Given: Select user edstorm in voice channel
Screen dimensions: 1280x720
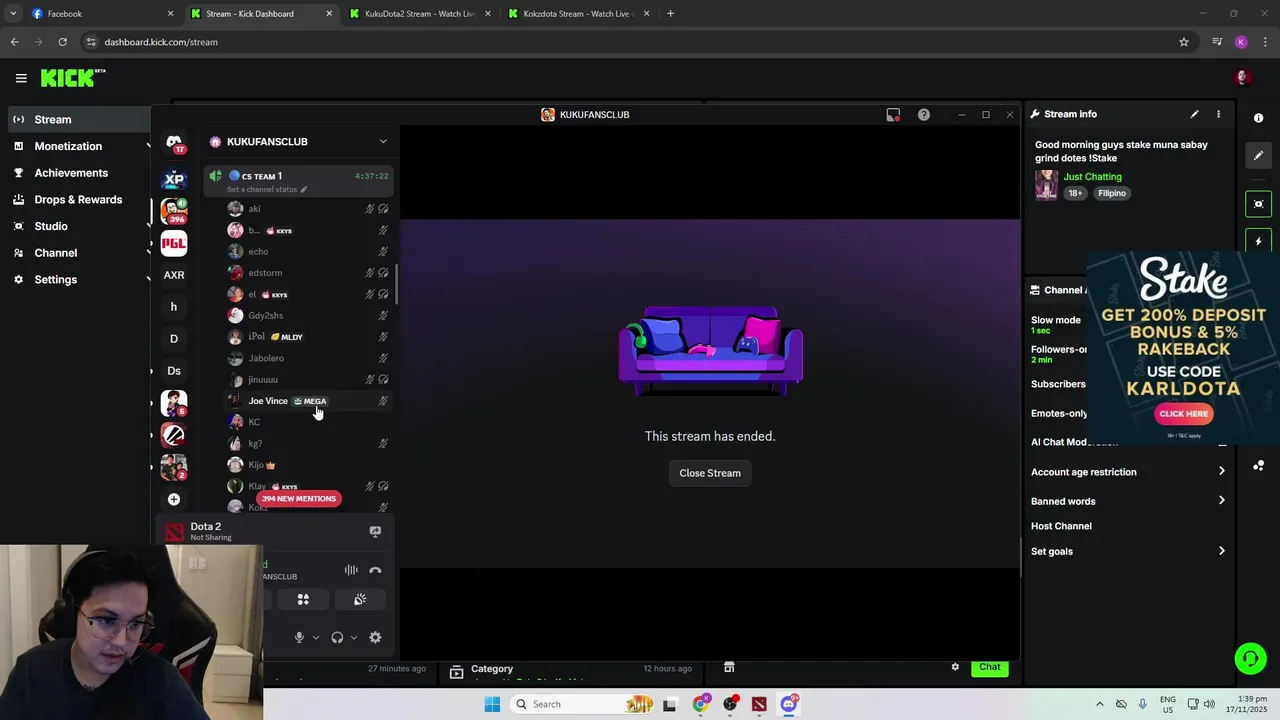Looking at the screenshot, I should click(x=308, y=273).
